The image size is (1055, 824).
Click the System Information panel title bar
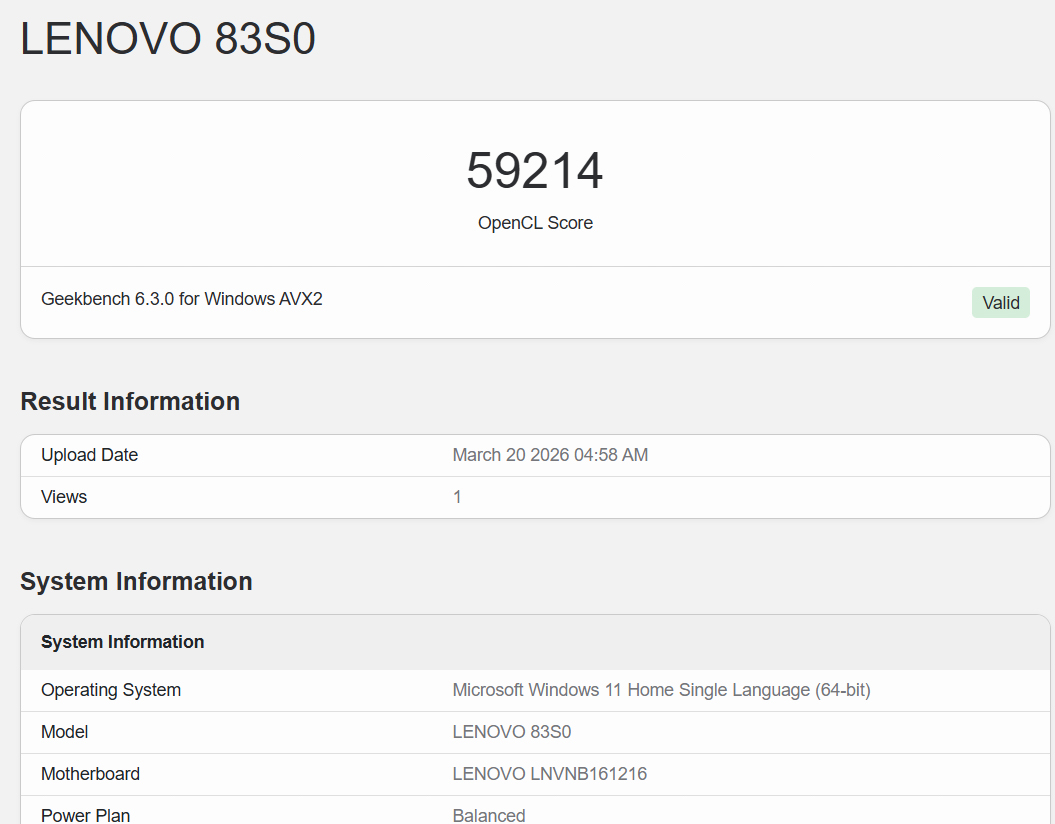[122, 642]
